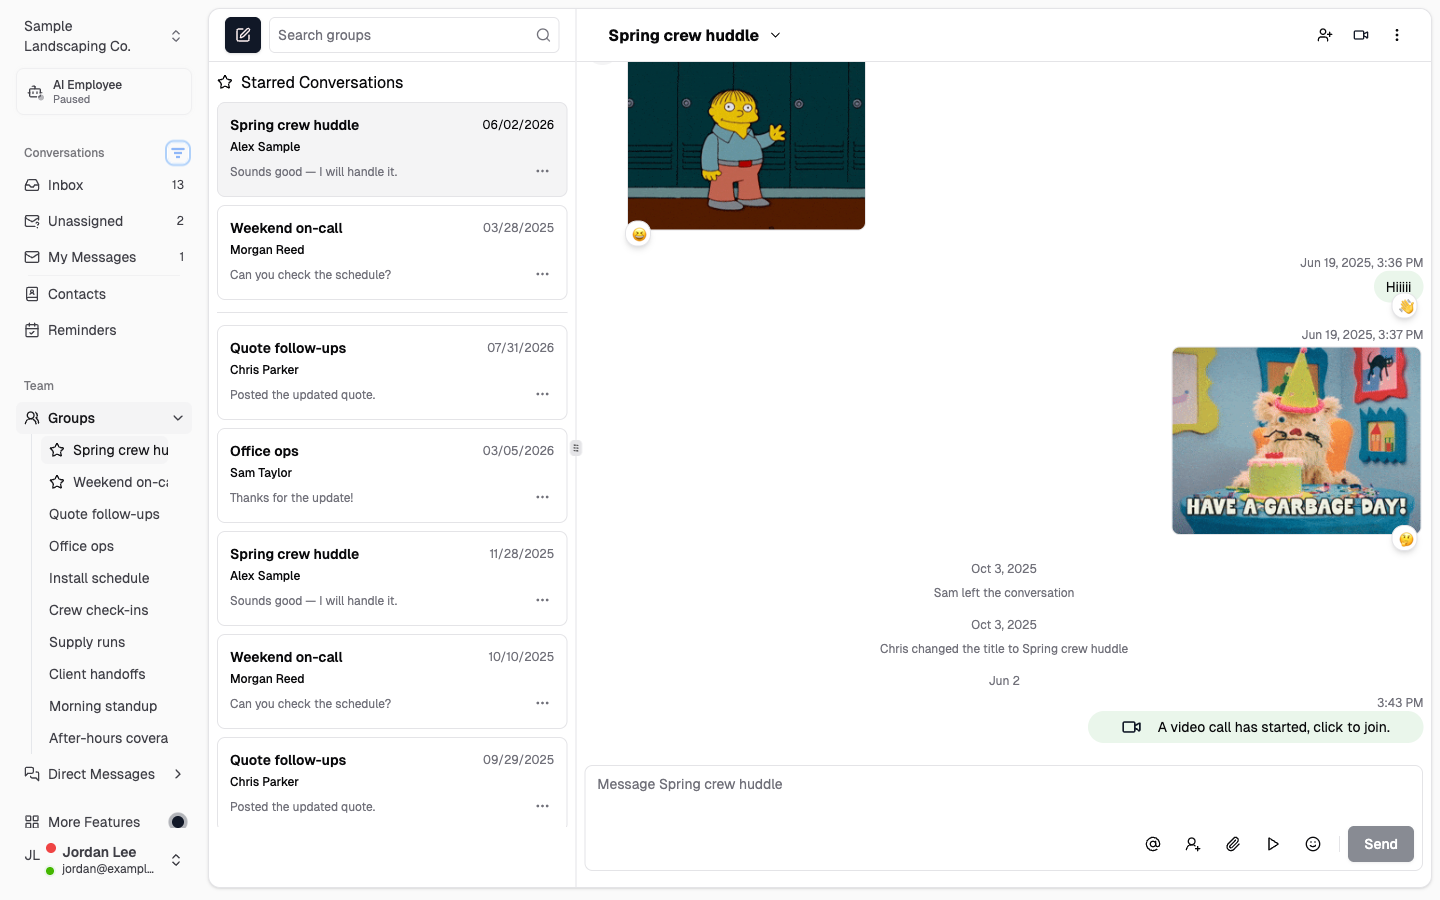
Task: Click the search magnifier icon
Action: pyautogui.click(x=543, y=35)
